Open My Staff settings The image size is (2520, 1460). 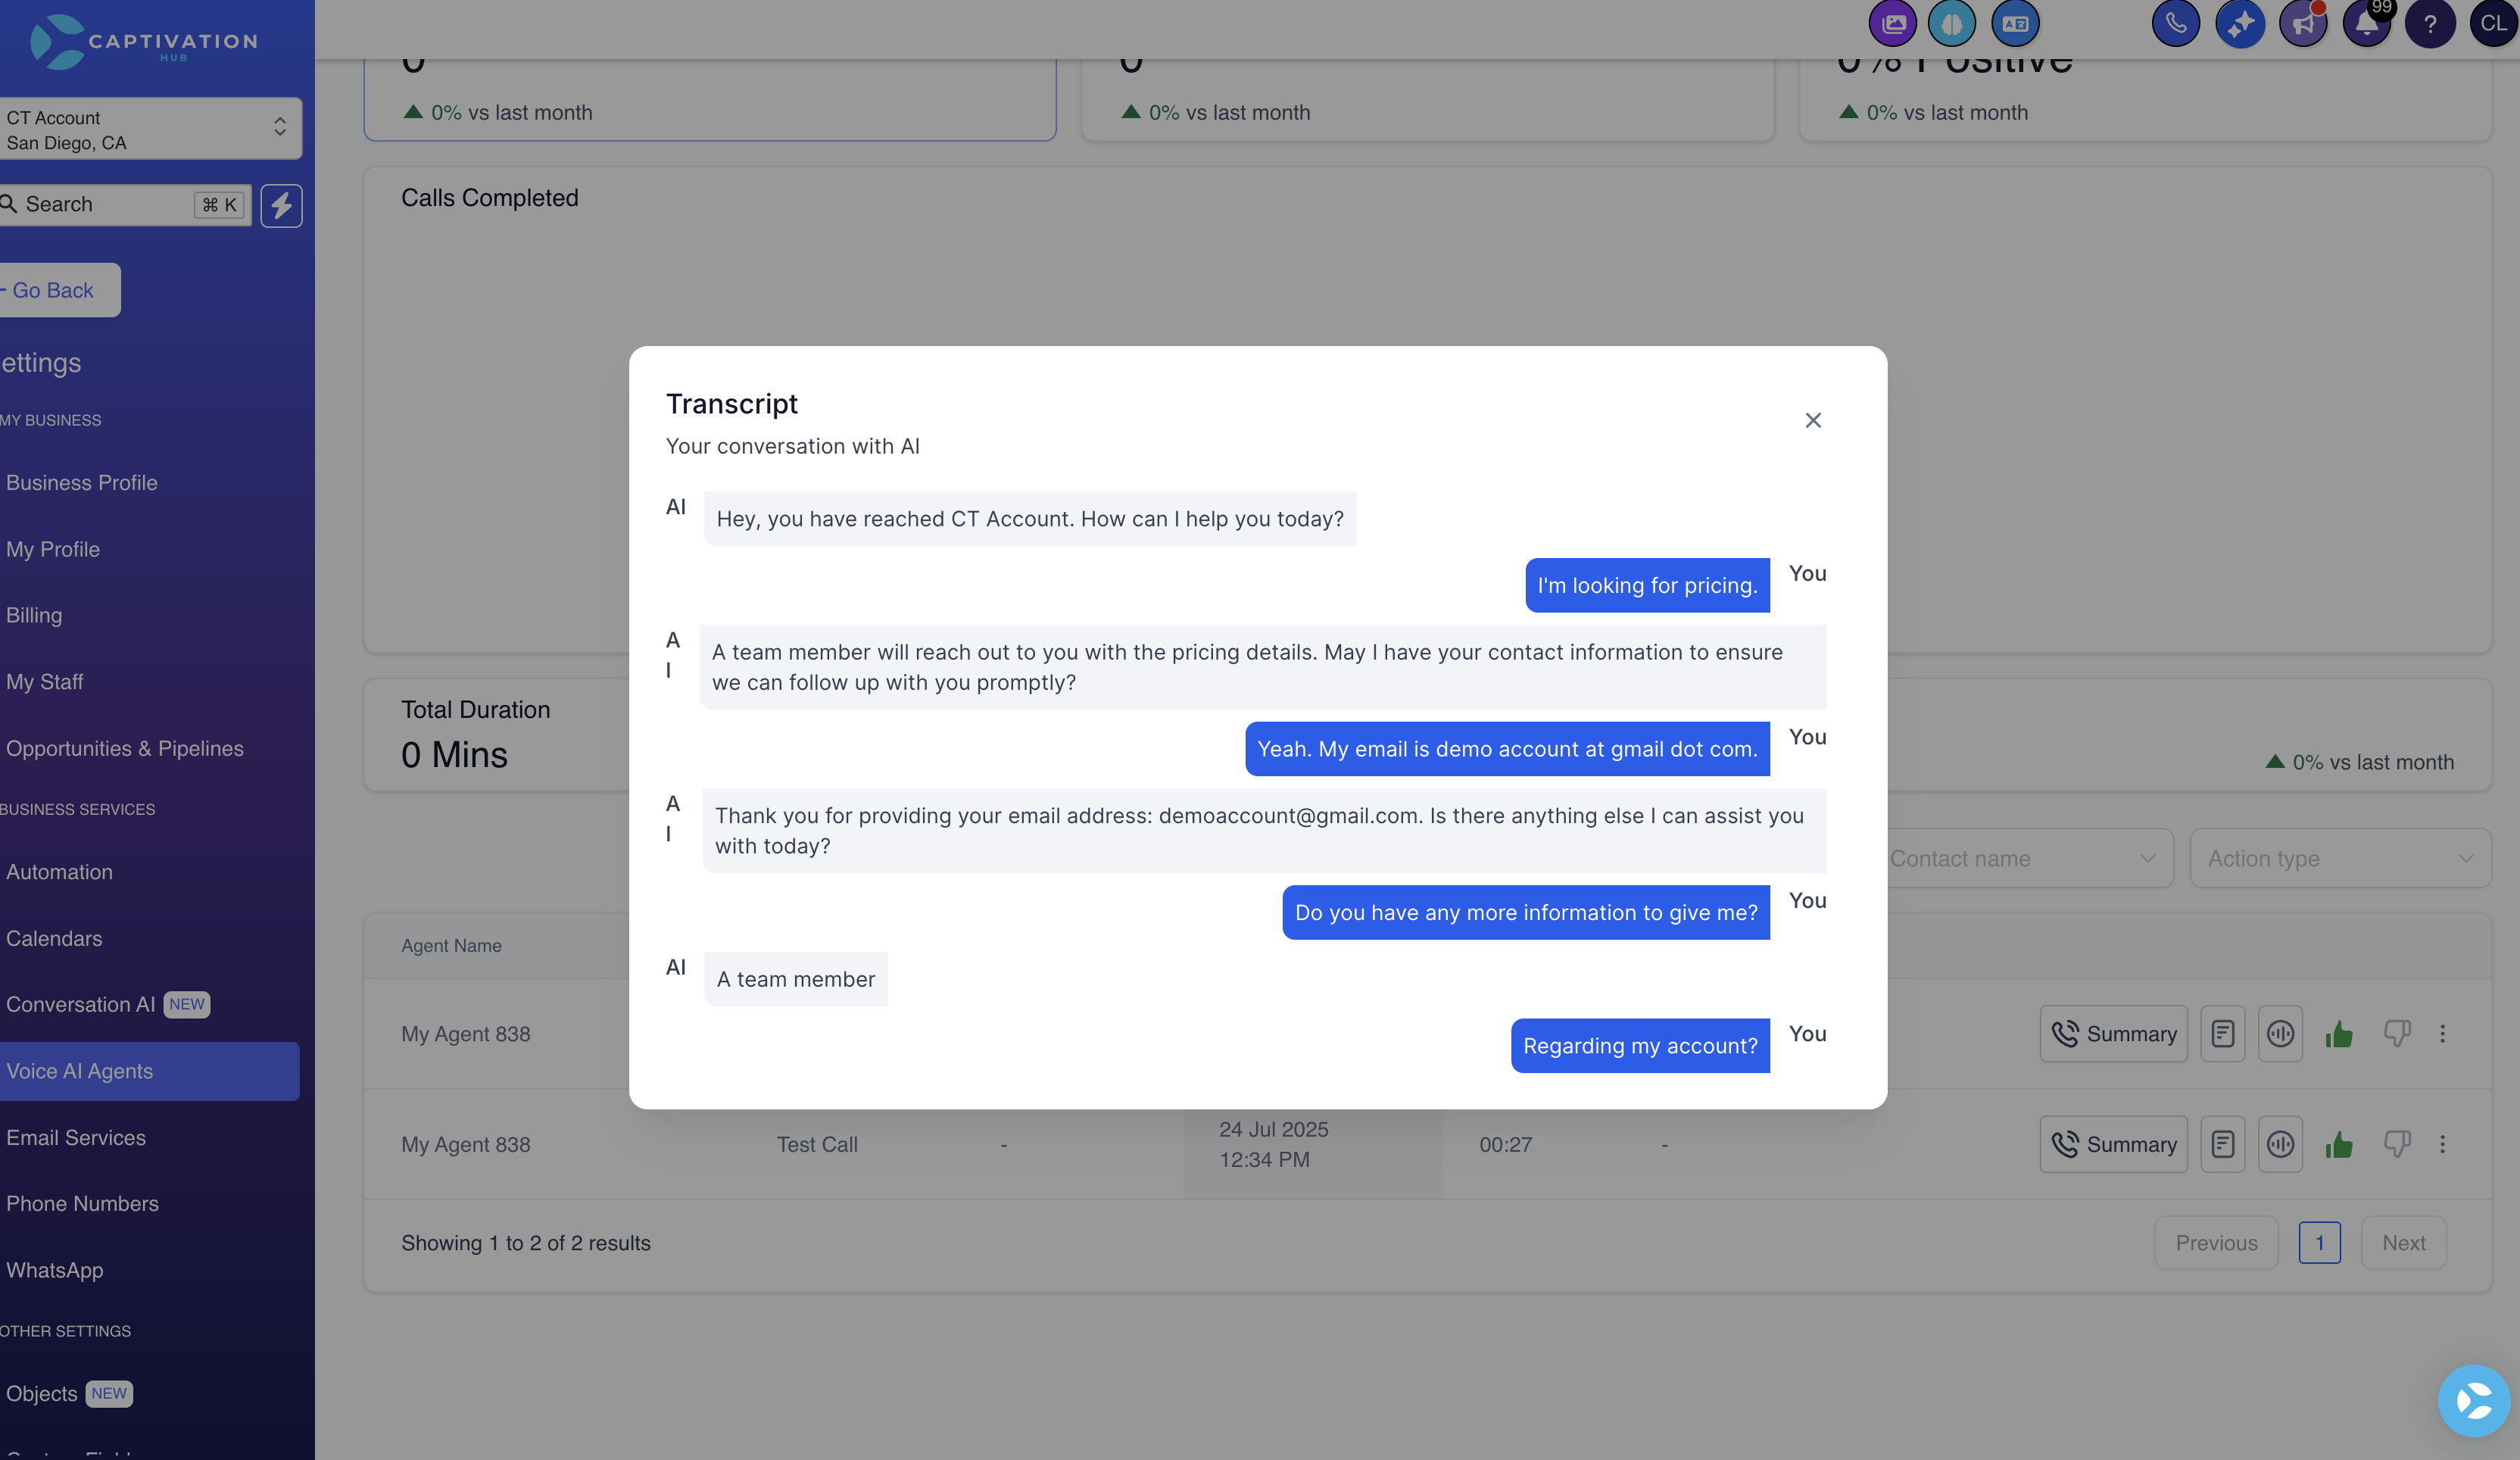[x=44, y=682]
